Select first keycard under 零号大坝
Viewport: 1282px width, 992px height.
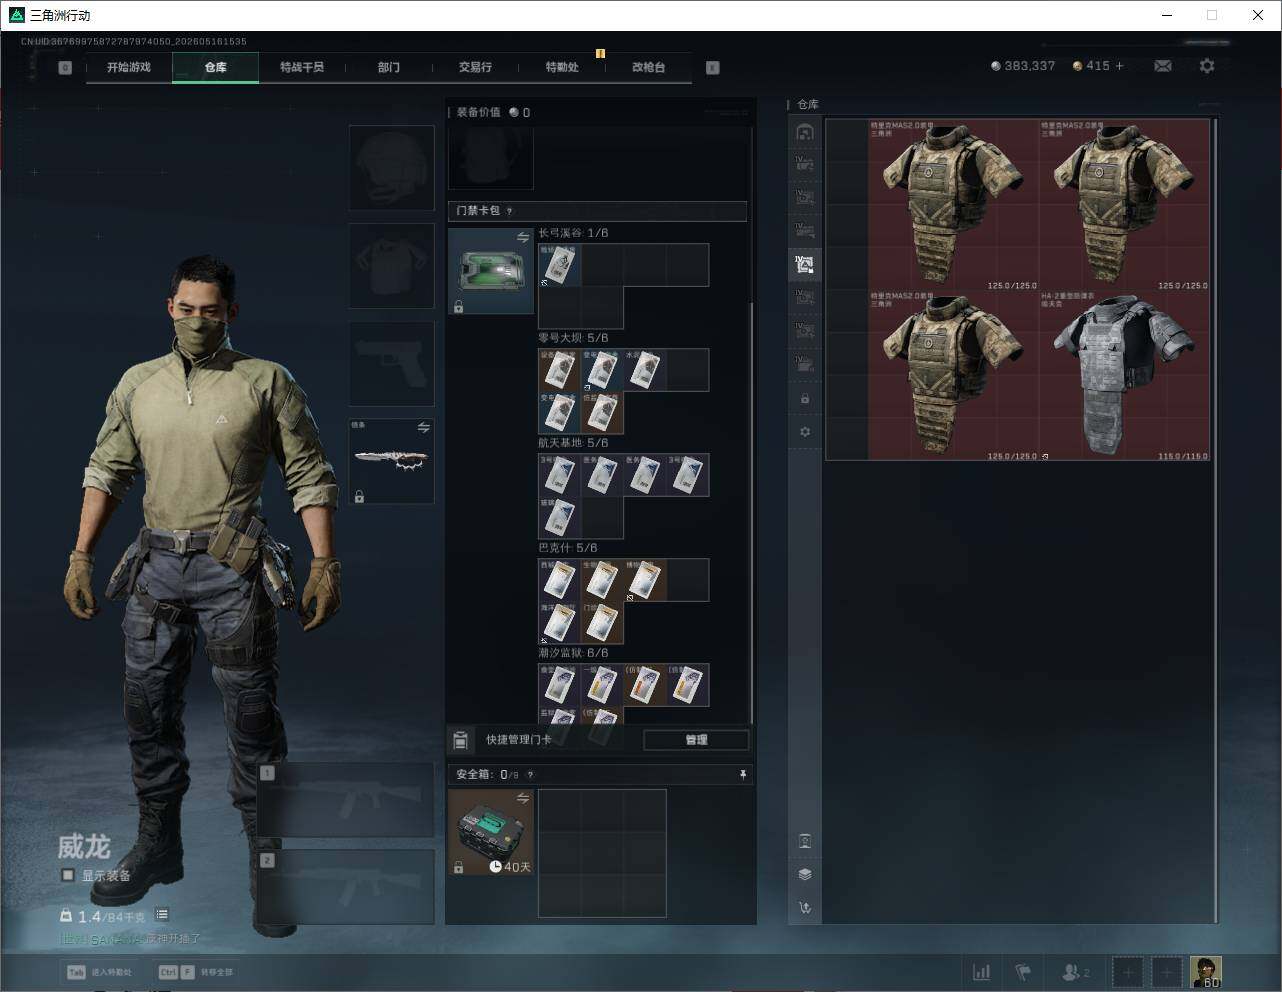(560, 370)
